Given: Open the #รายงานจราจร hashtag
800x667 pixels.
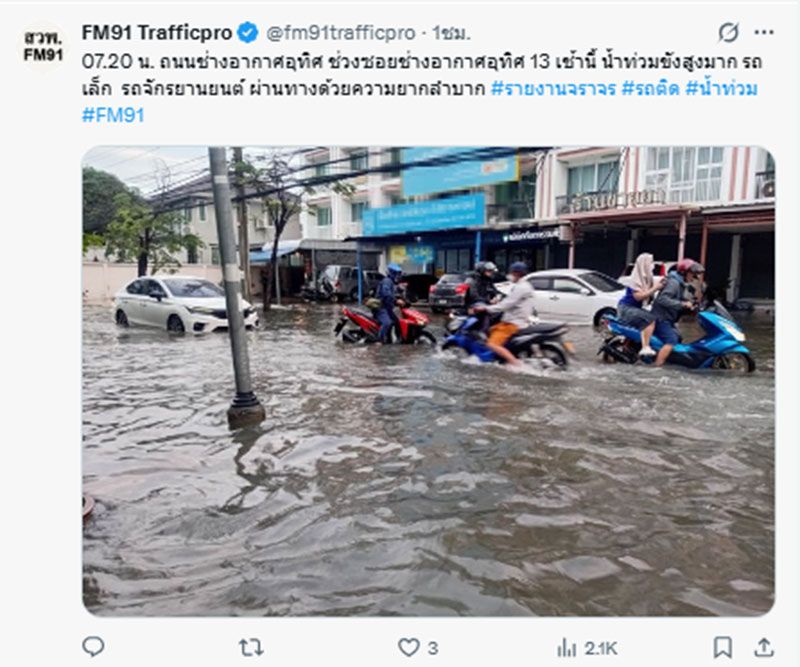Looking at the screenshot, I should (553, 89).
